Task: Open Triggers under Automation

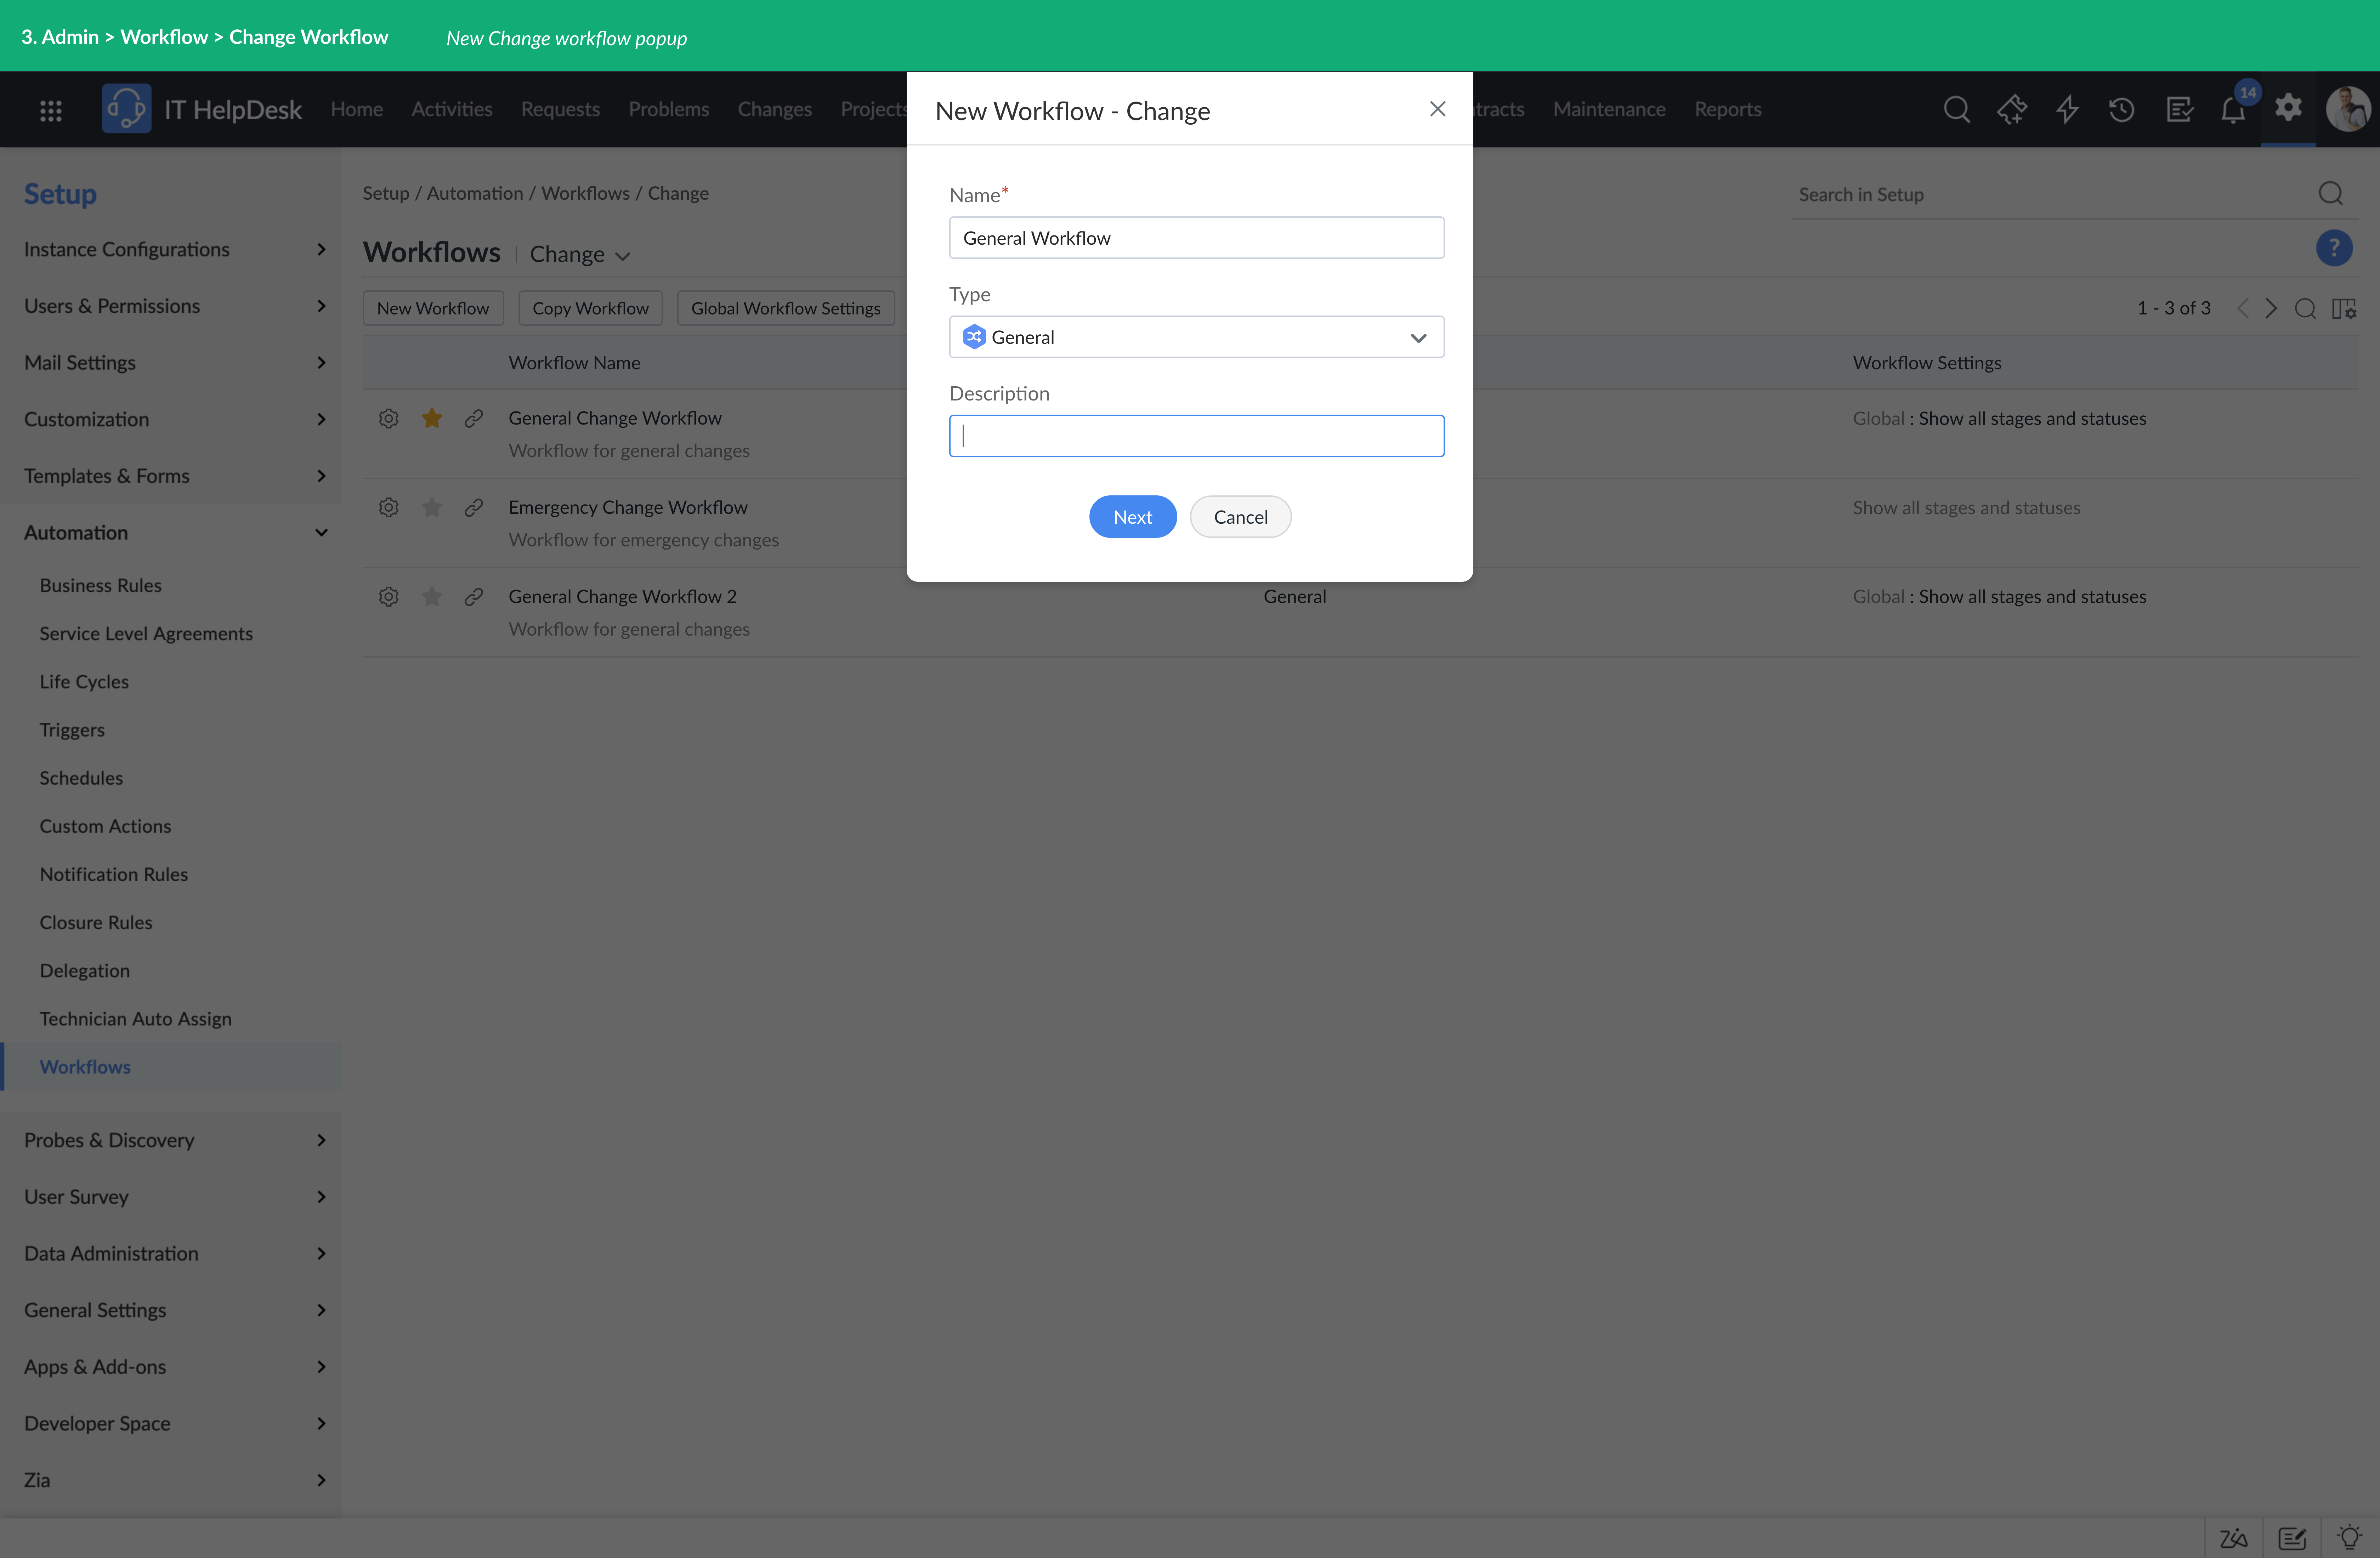Action: [x=72, y=730]
